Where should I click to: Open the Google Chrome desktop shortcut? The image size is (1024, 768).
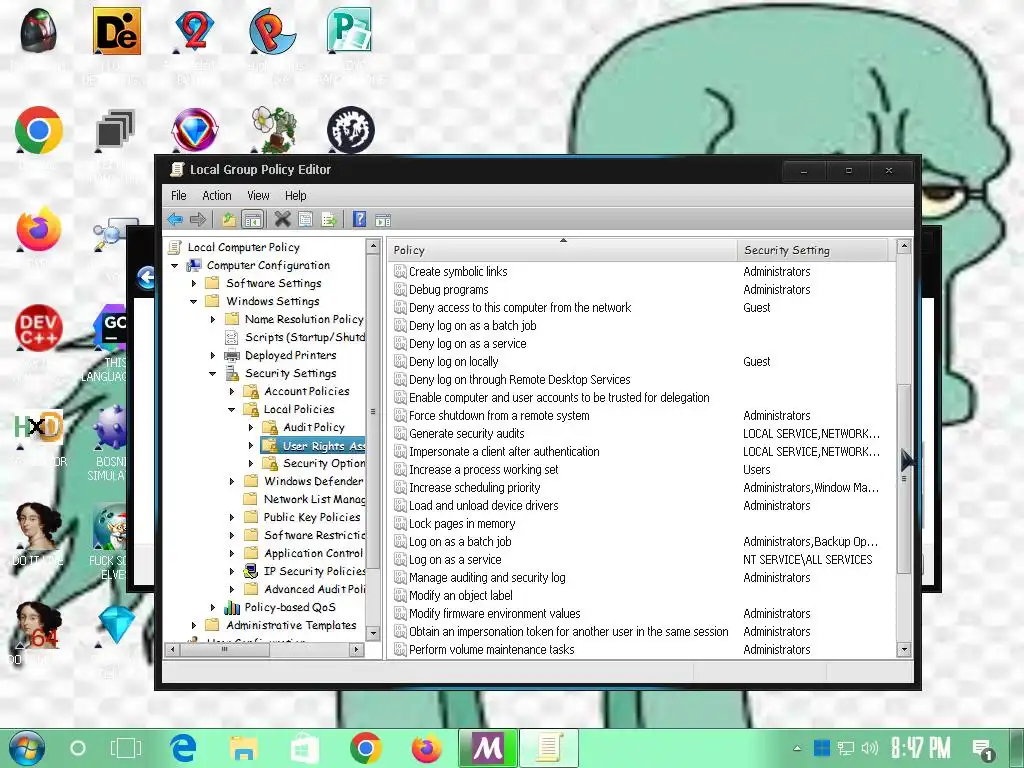(39, 130)
